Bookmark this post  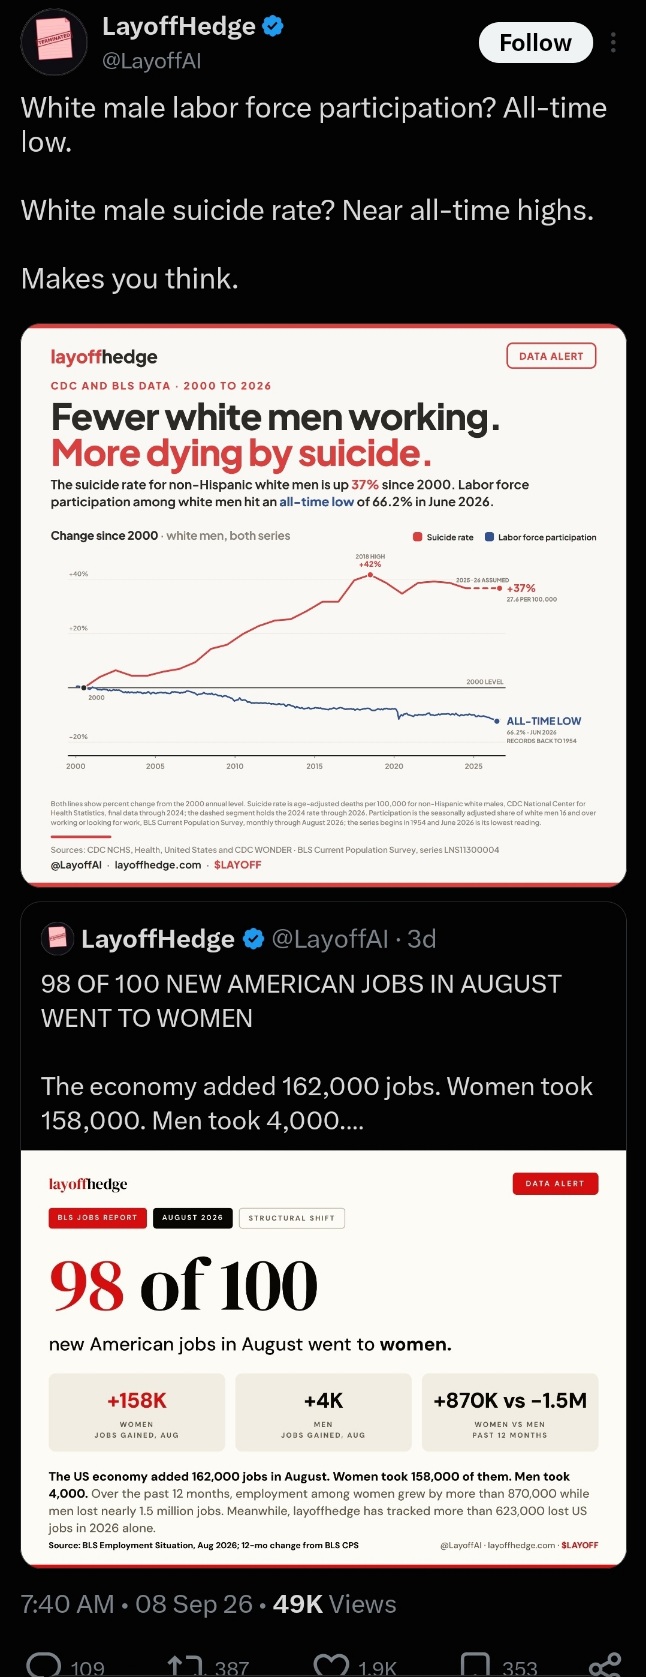(x=476, y=1666)
